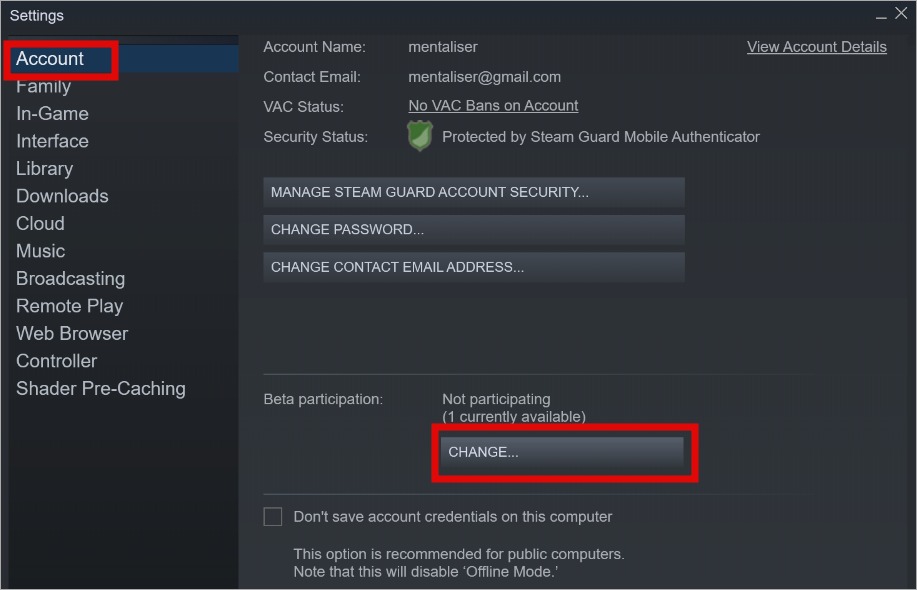
Task: Select the Broadcasting category
Action: 70,278
